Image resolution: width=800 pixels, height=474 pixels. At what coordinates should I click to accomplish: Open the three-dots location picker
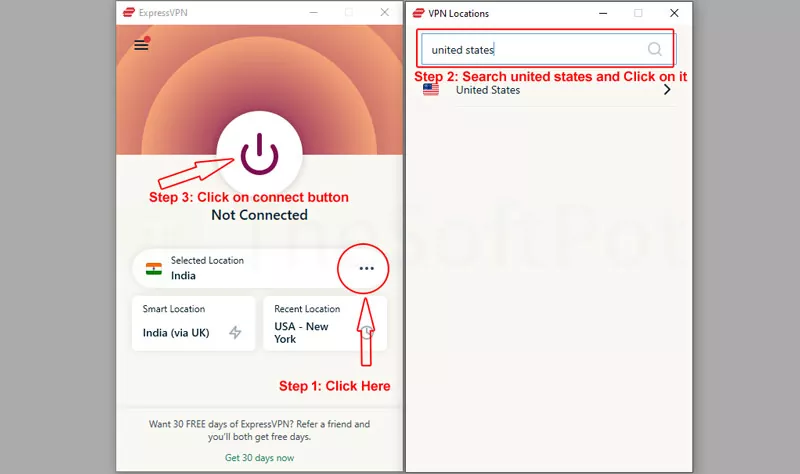point(366,268)
